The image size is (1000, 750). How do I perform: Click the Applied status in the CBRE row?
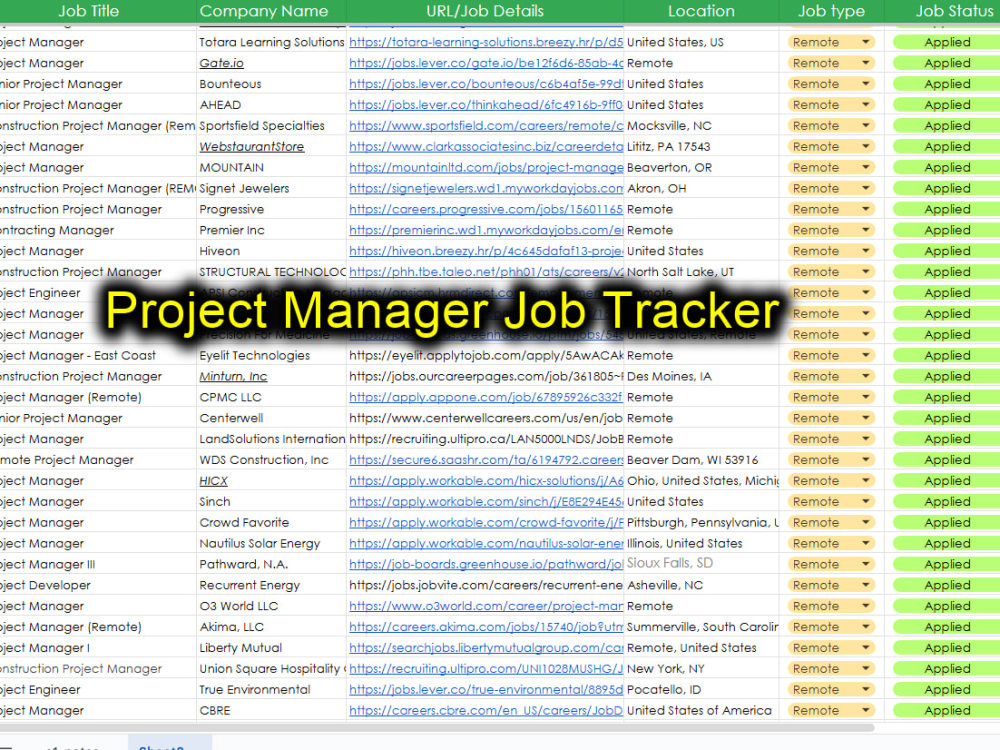tap(947, 710)
